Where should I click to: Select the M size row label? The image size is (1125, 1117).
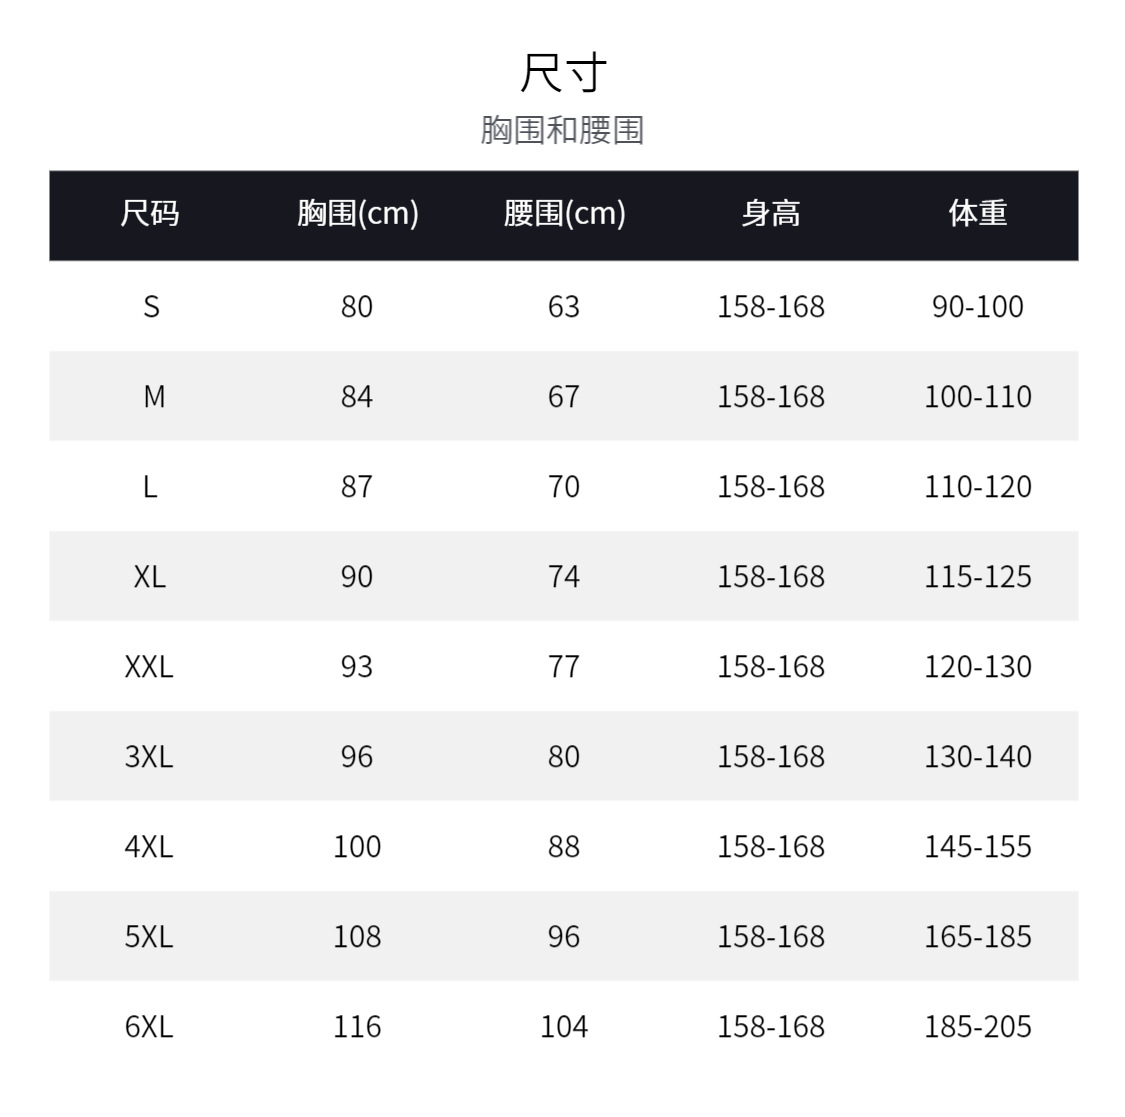click(x=154, y=397)
